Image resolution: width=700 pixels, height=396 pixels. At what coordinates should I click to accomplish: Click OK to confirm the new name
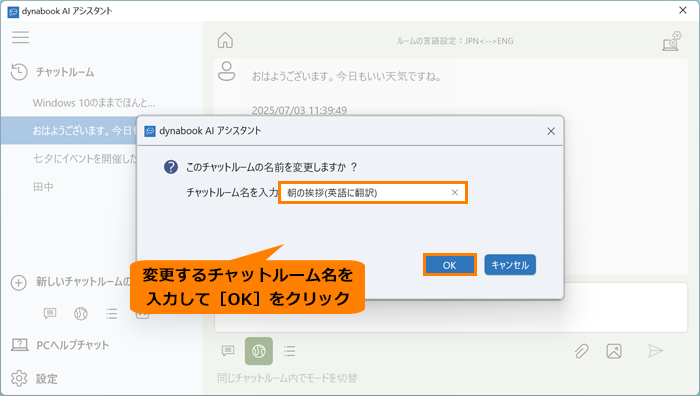[450, 265]
